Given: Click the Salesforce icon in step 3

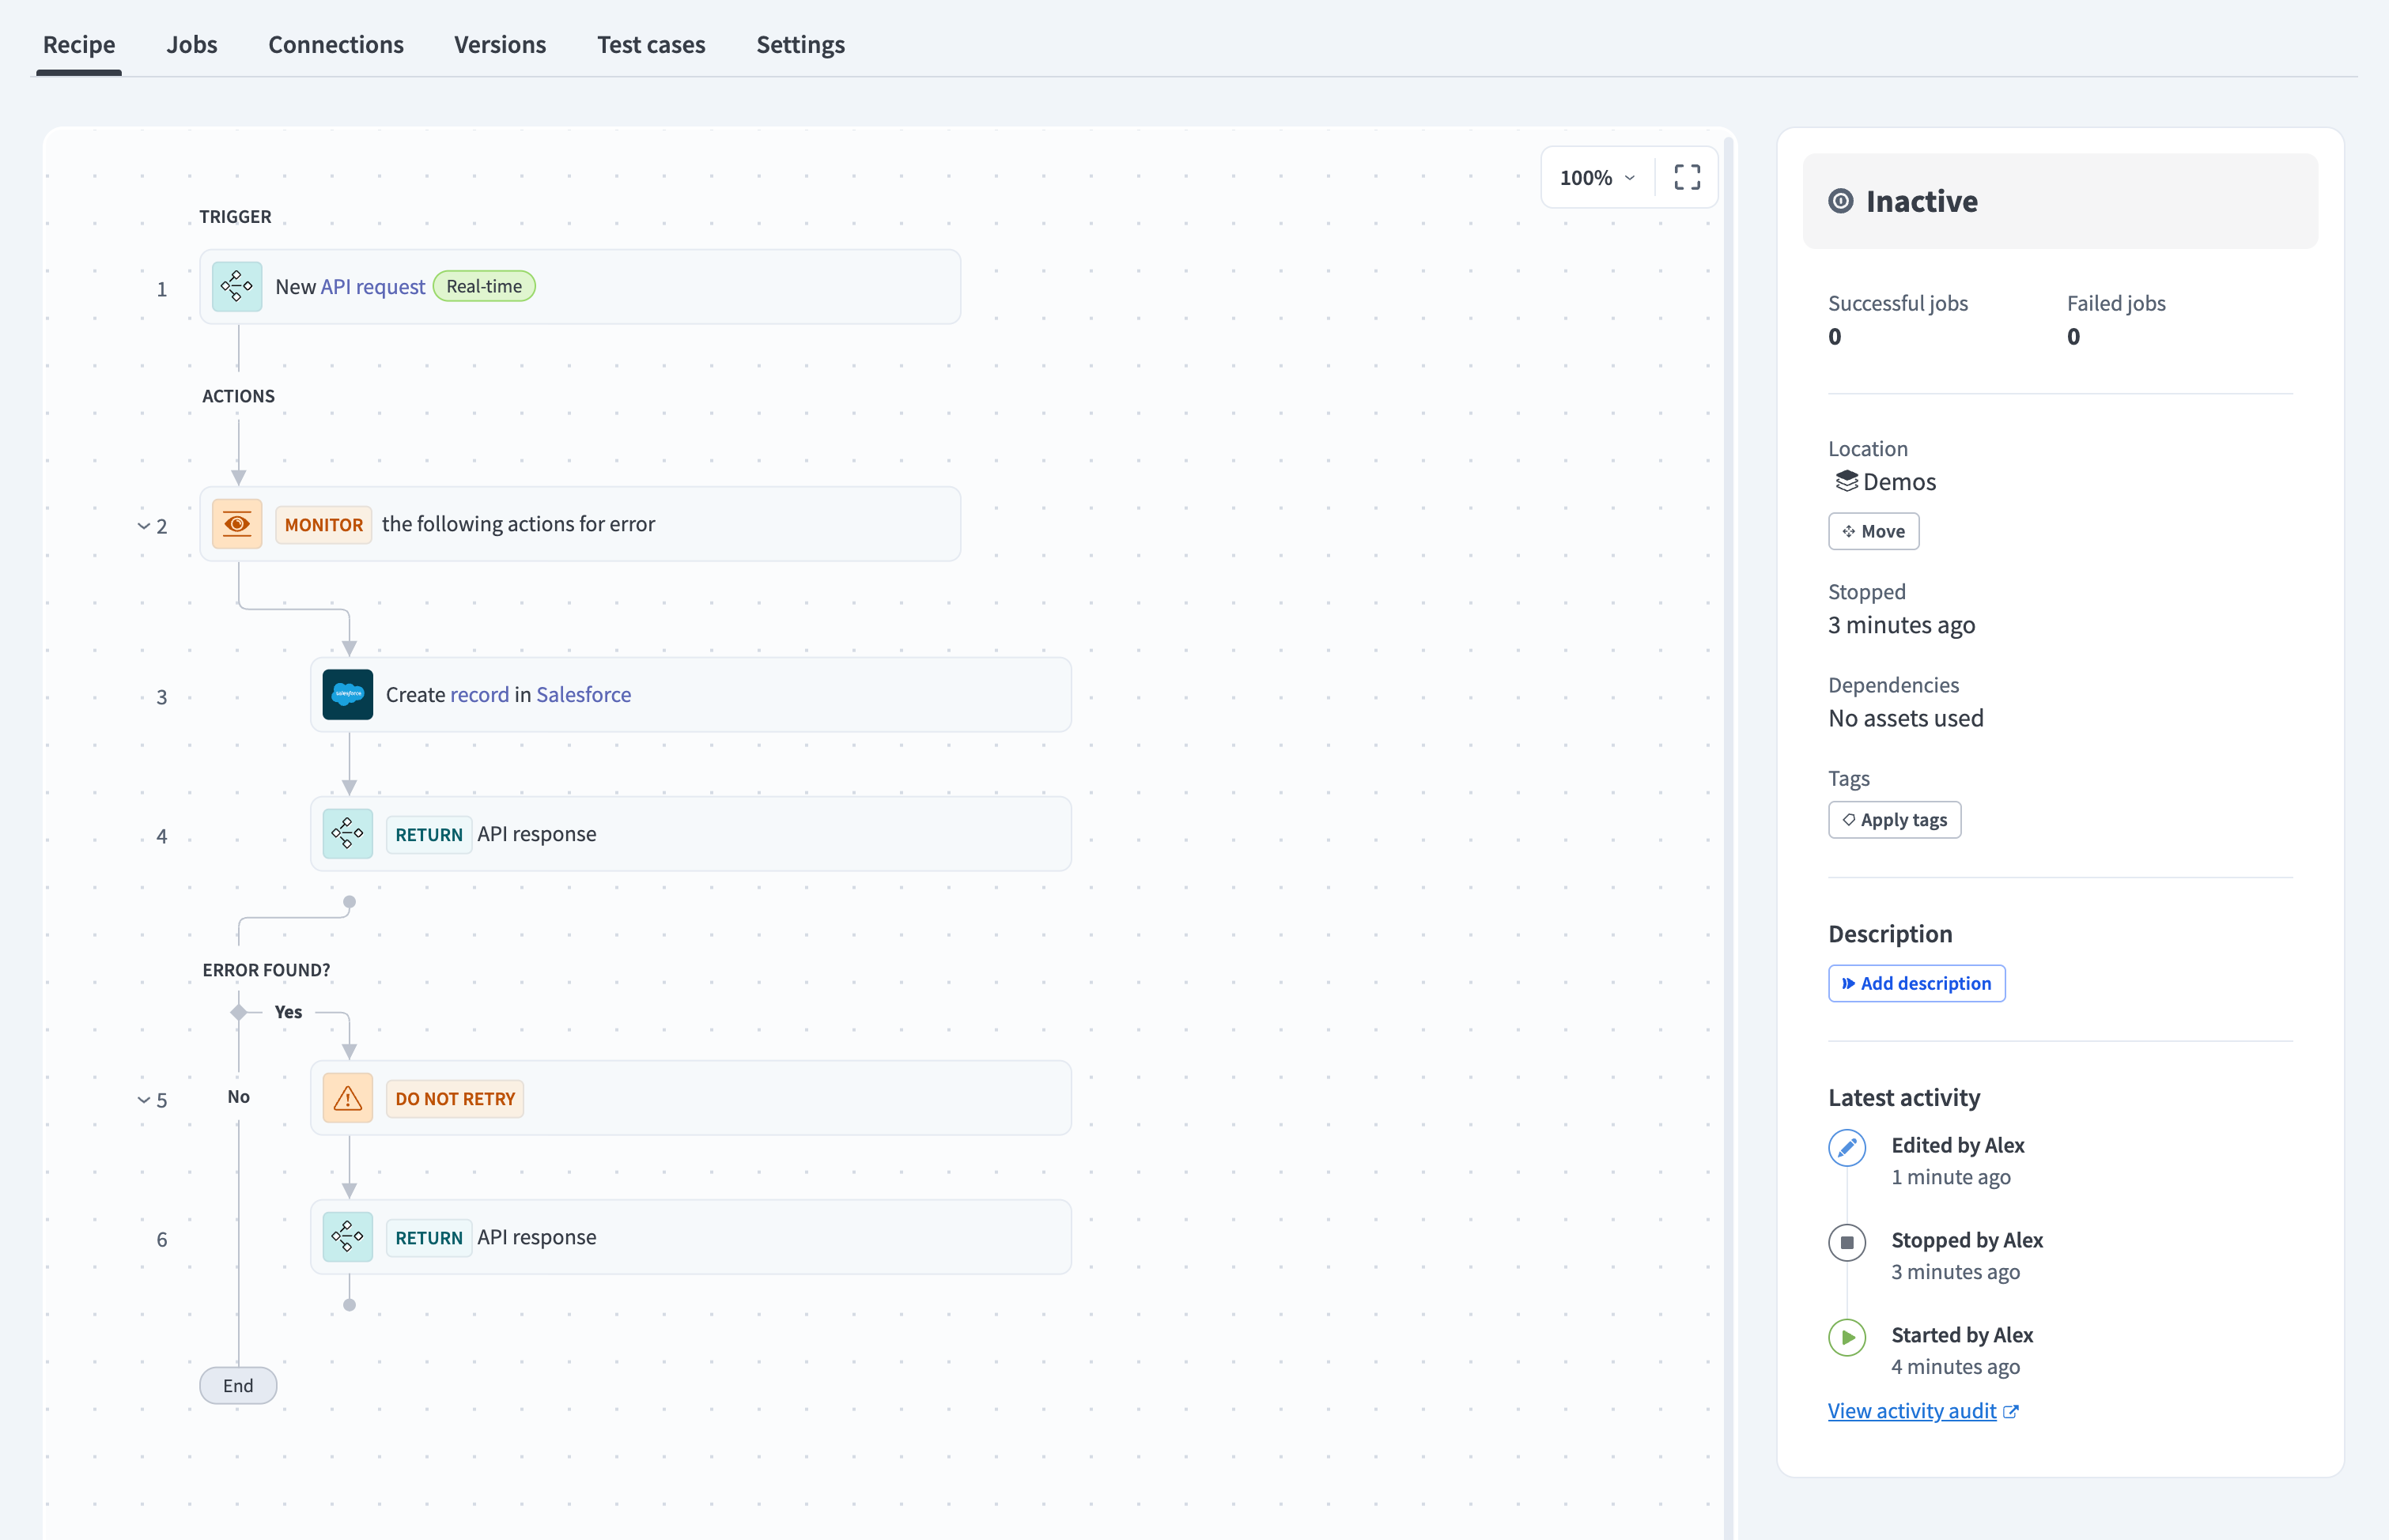Looking at the screenshot, I should [x=348, y=695].
